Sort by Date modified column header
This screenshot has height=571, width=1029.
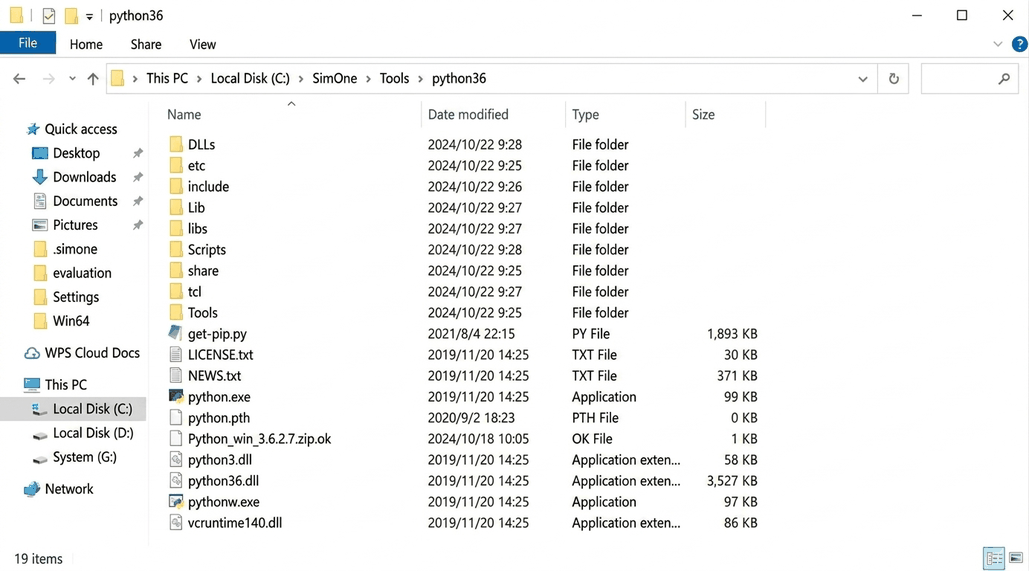468,114
